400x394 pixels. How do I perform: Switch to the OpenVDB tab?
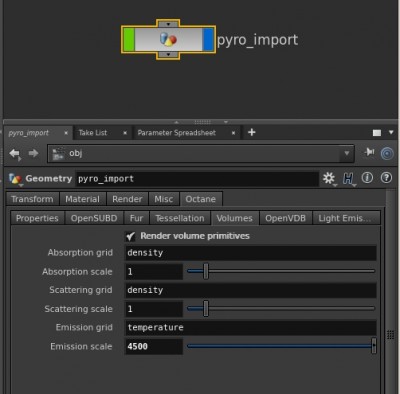[x=285, y=218]
